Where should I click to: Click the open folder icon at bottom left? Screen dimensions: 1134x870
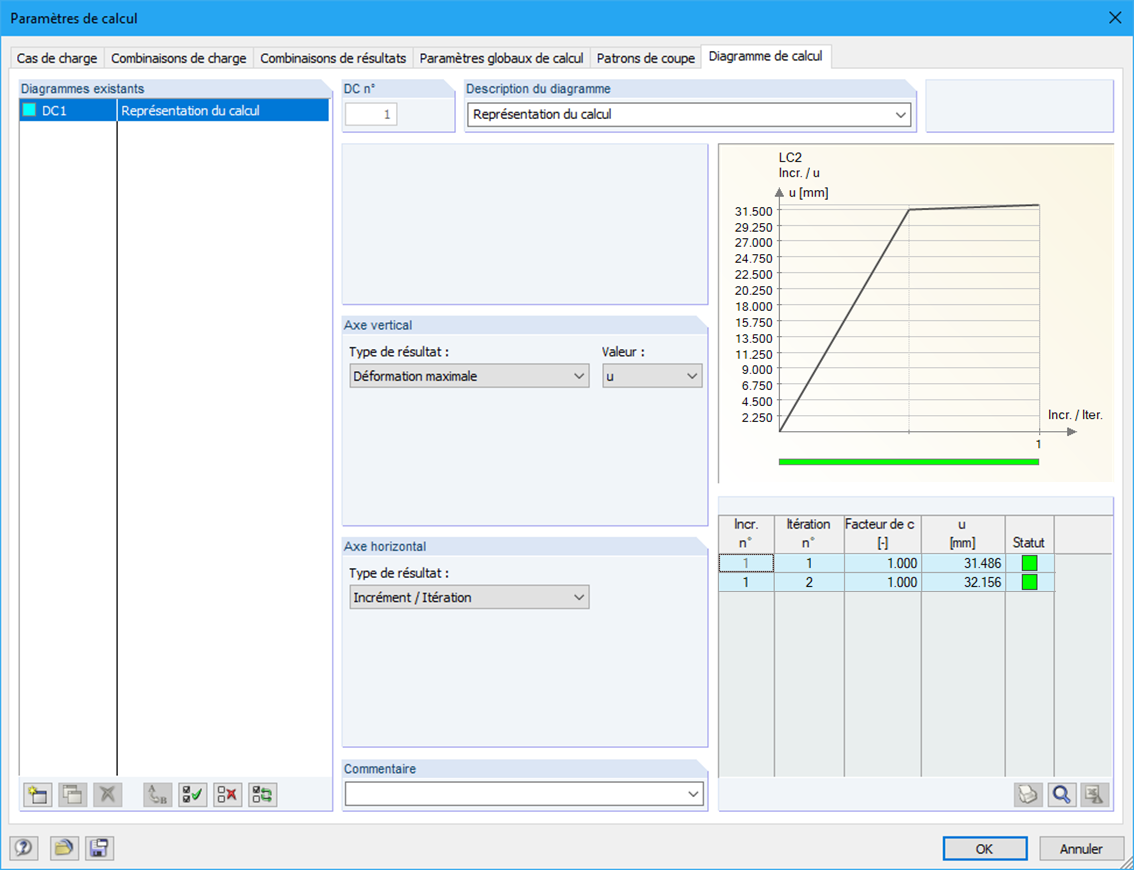click(x=64, y=848)
